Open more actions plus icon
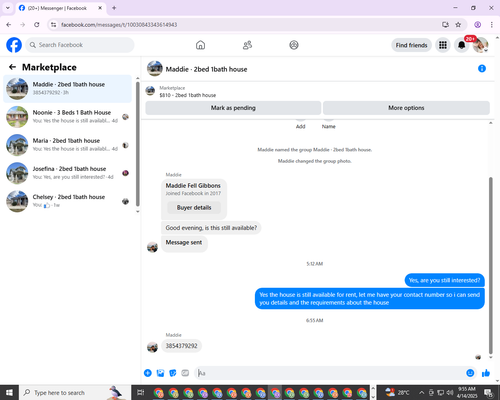The width and height of the screenshot is (500, 400). [x=148, y=373]
